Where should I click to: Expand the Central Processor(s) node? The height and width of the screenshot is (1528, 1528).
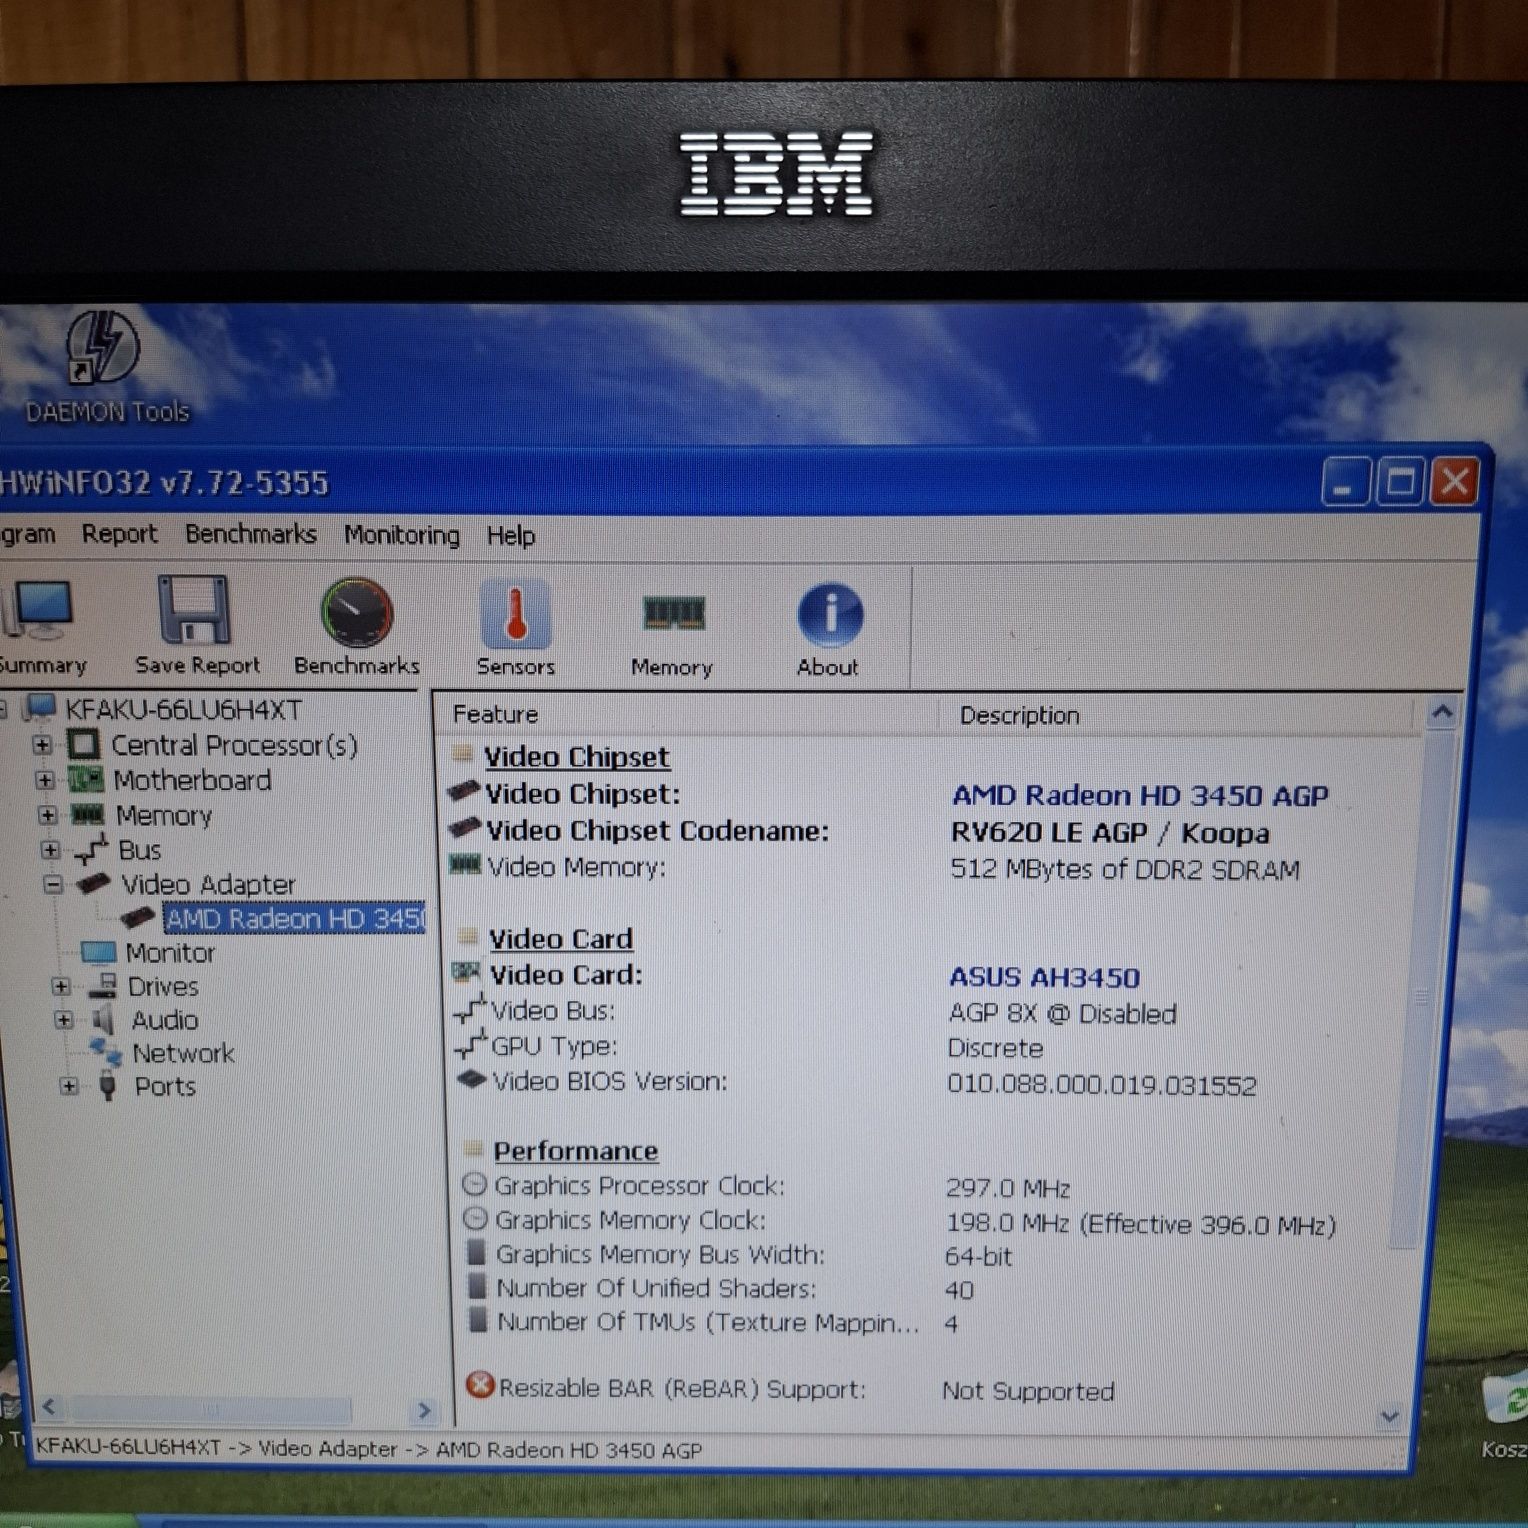pos(42,745)
